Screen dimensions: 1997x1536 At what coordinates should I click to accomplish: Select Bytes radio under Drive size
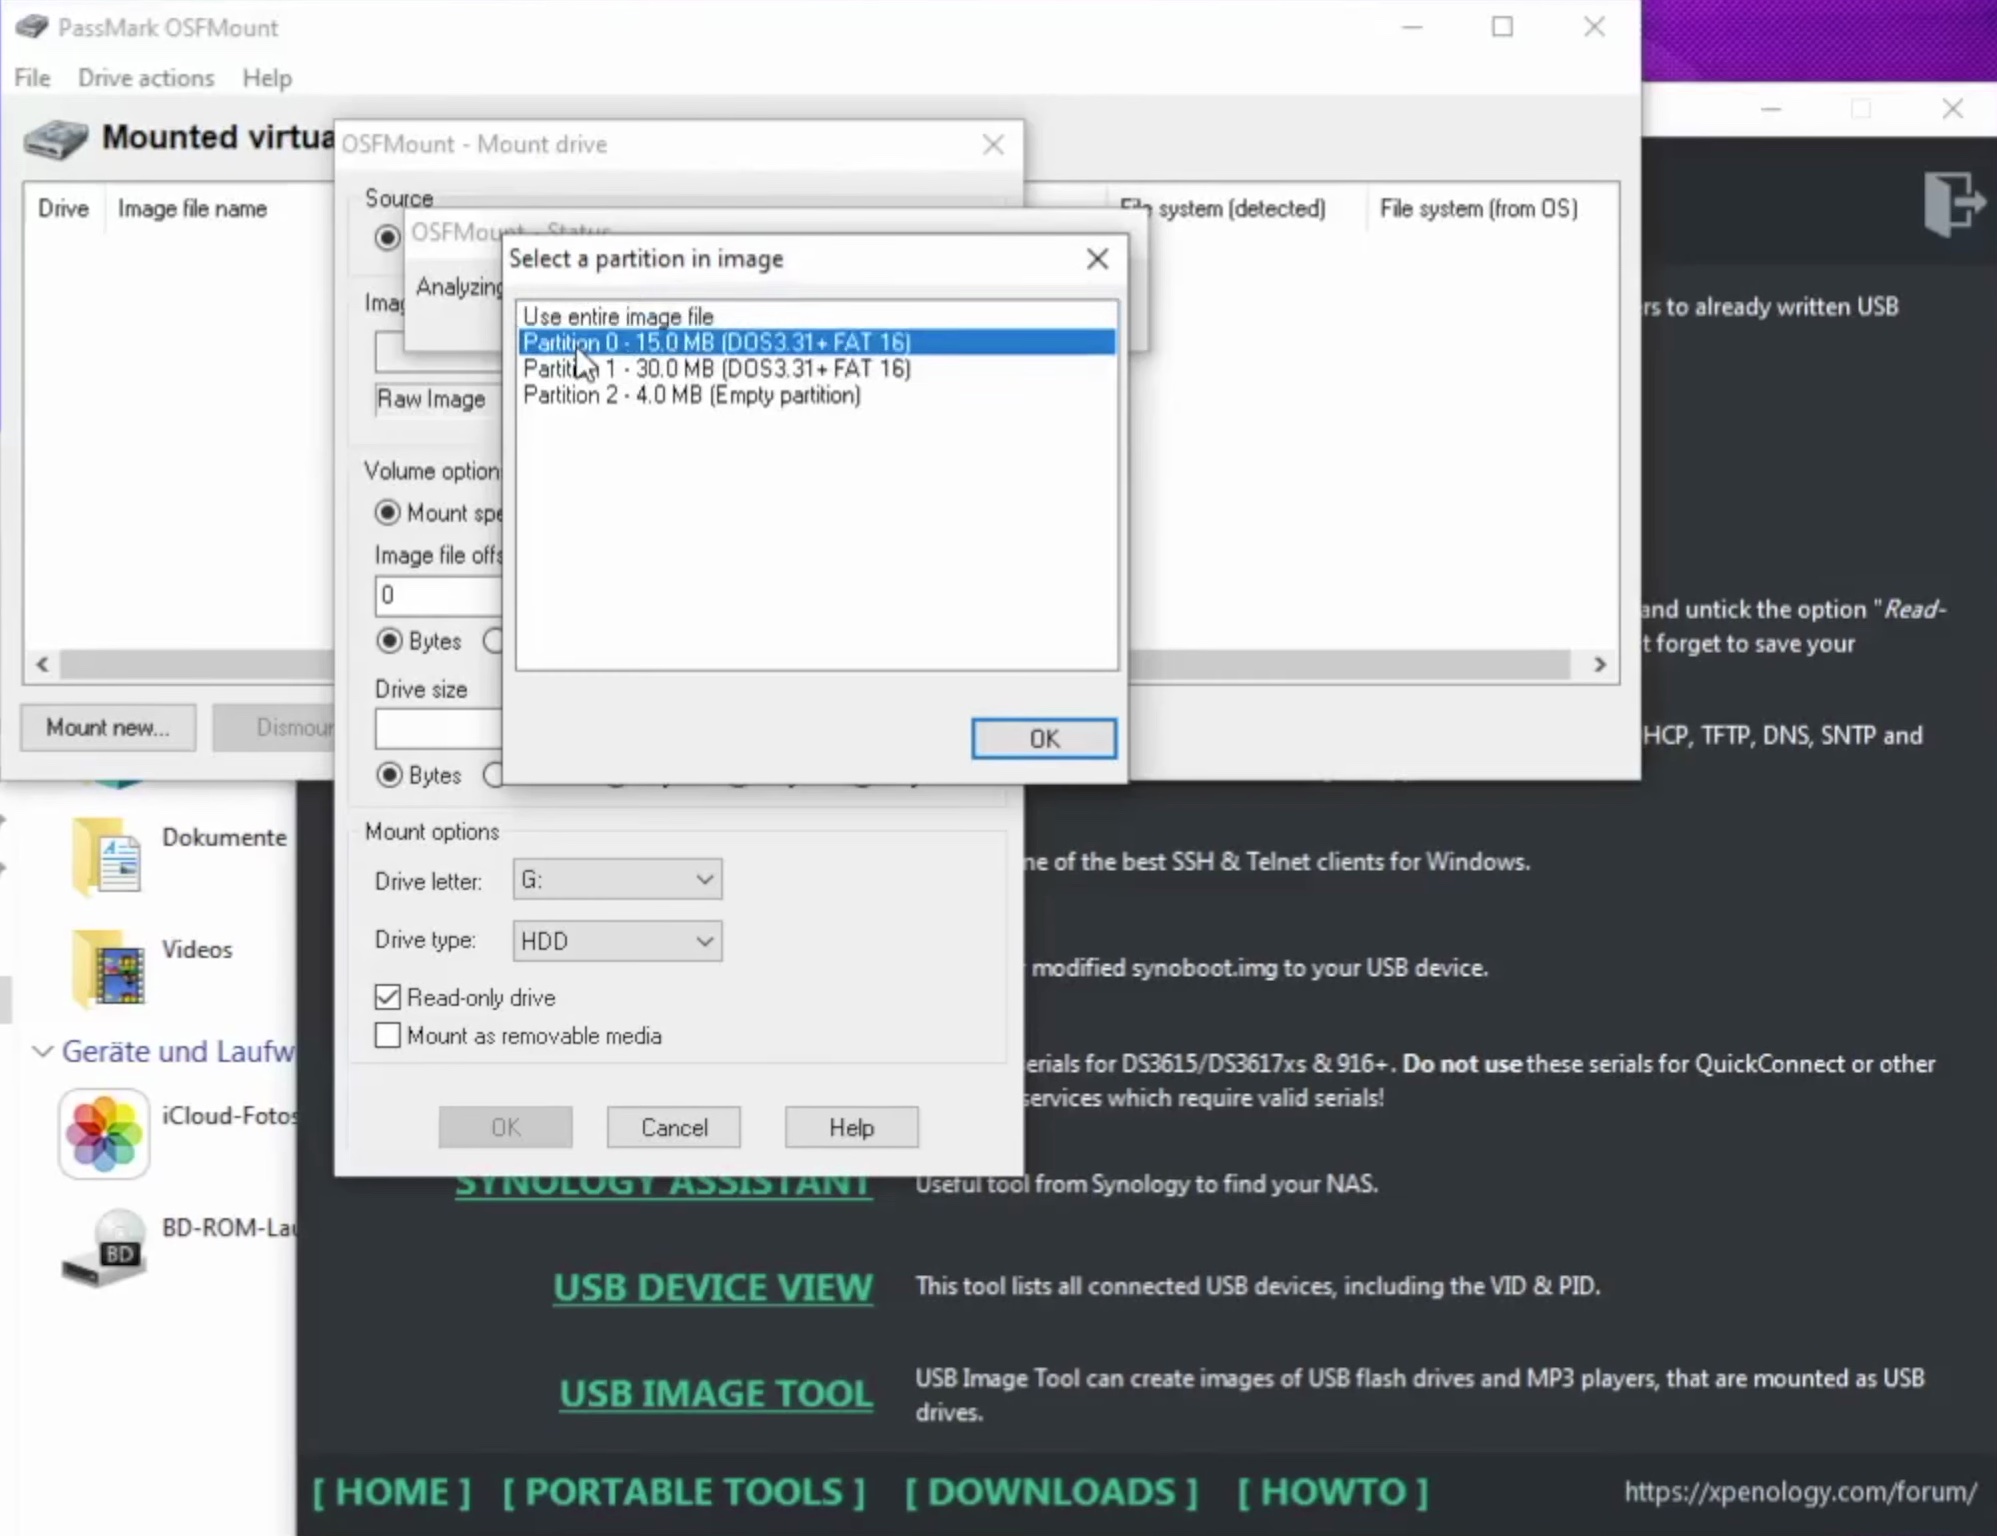[x=389, y=775]
